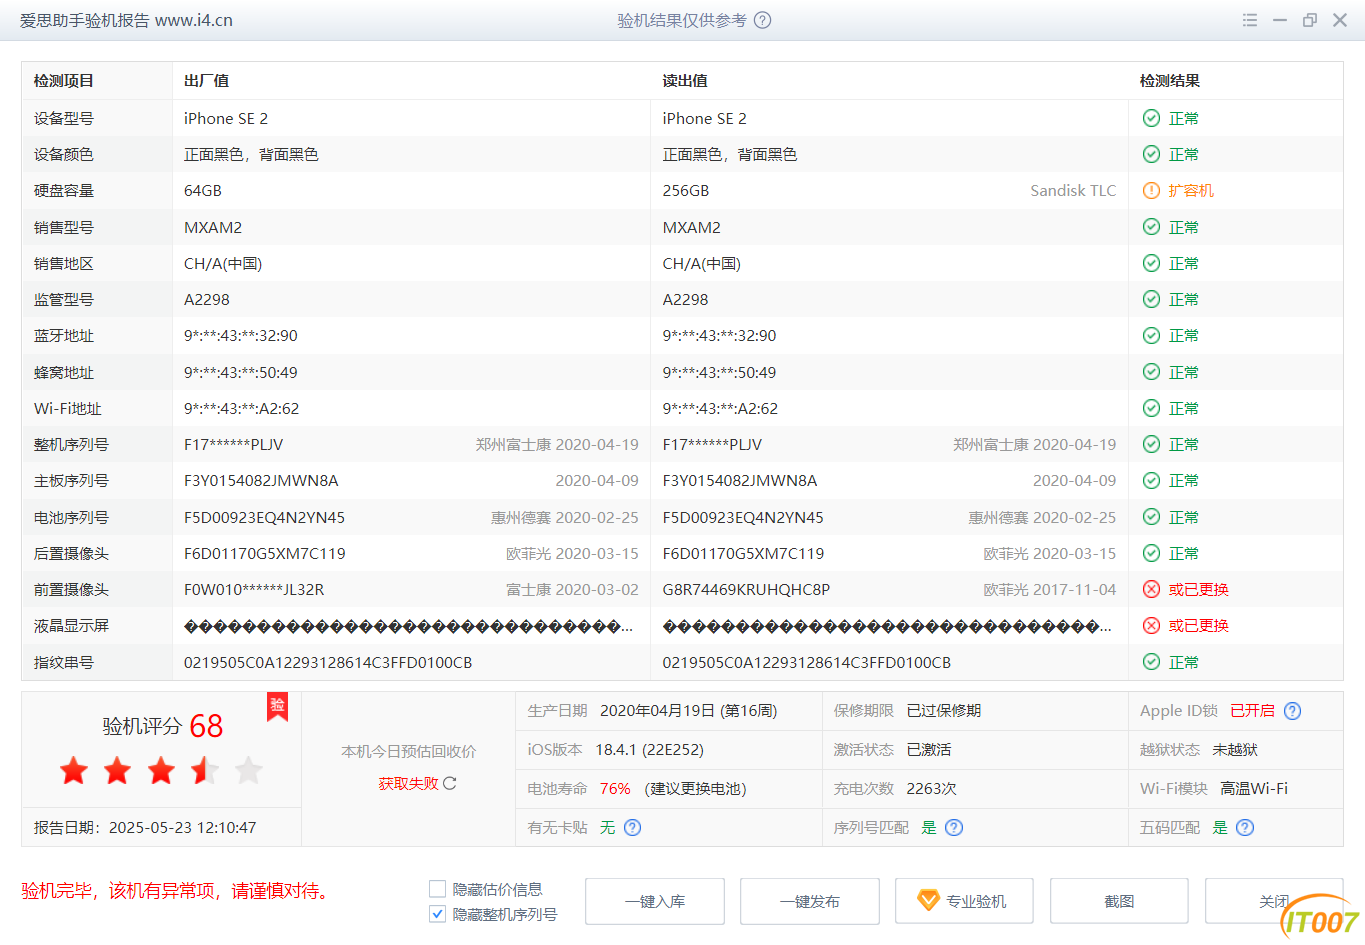This screenshot has width=1365, height=945.
Task: Click the normal status icon for 指纹串号
Action: click(1151, 662)
